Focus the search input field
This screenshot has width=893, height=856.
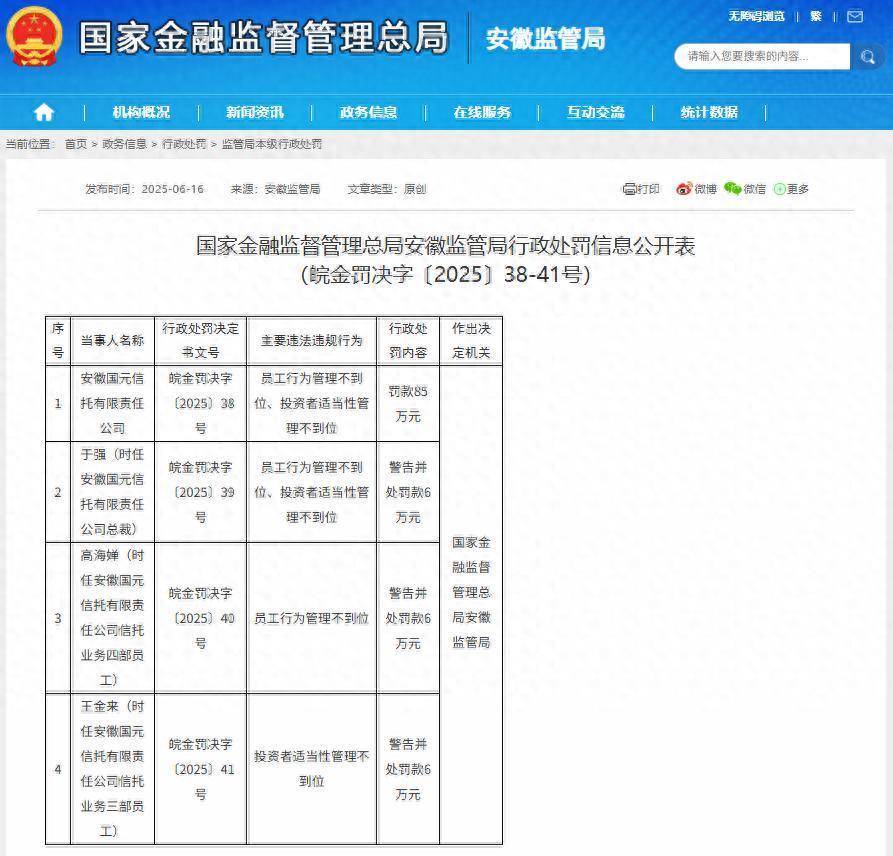point(762,56)
